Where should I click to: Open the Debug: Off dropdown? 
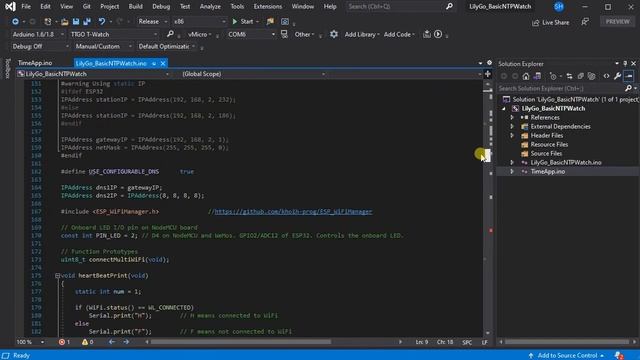(x=40, y=47)
